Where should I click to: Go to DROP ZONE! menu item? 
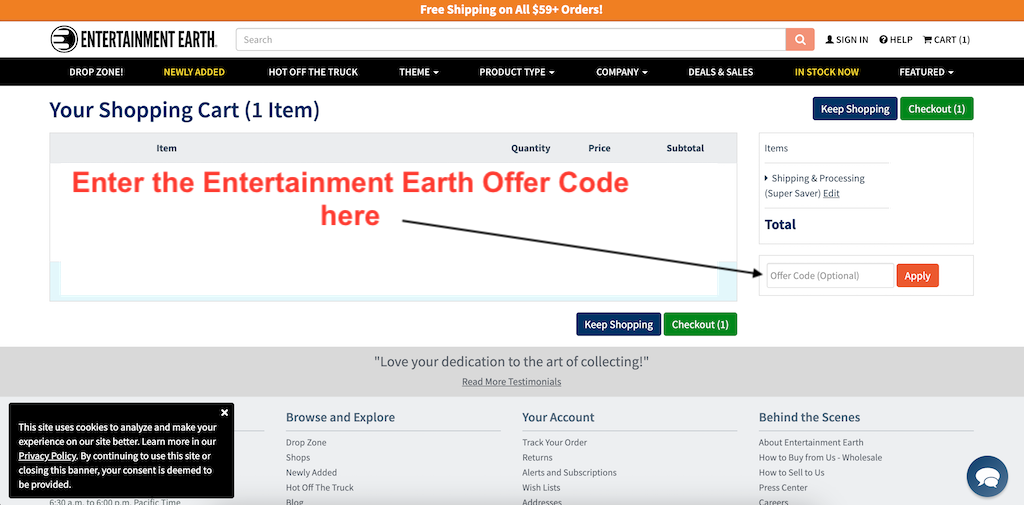(96, 72)
